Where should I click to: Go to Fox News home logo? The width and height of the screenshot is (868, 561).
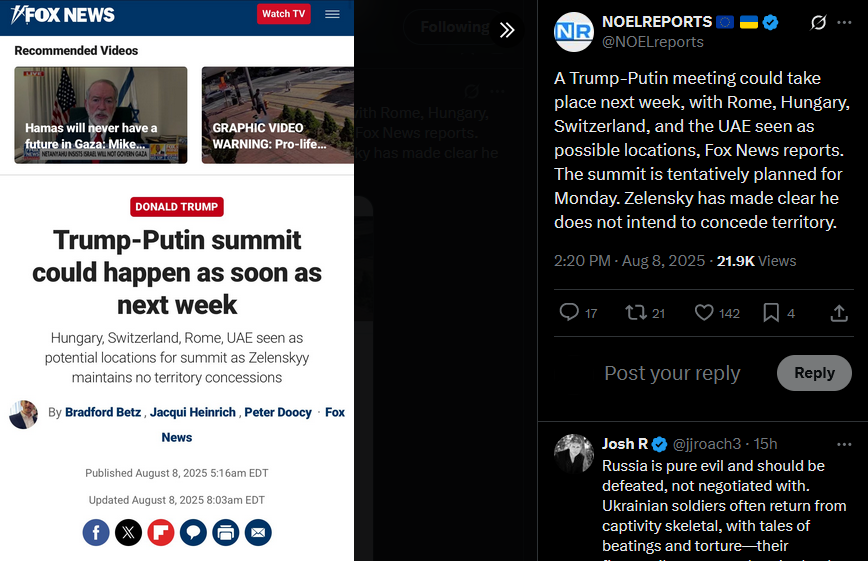tap(63, 14)
